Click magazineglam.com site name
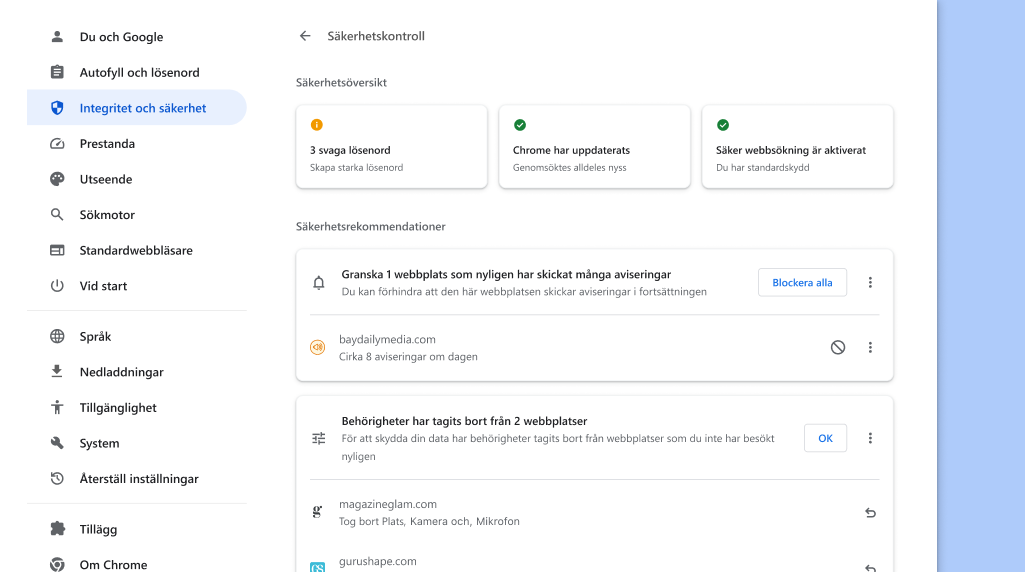The height and width of the screenshot is (572, 1025). pyautogui.click(x=388, y=504)
